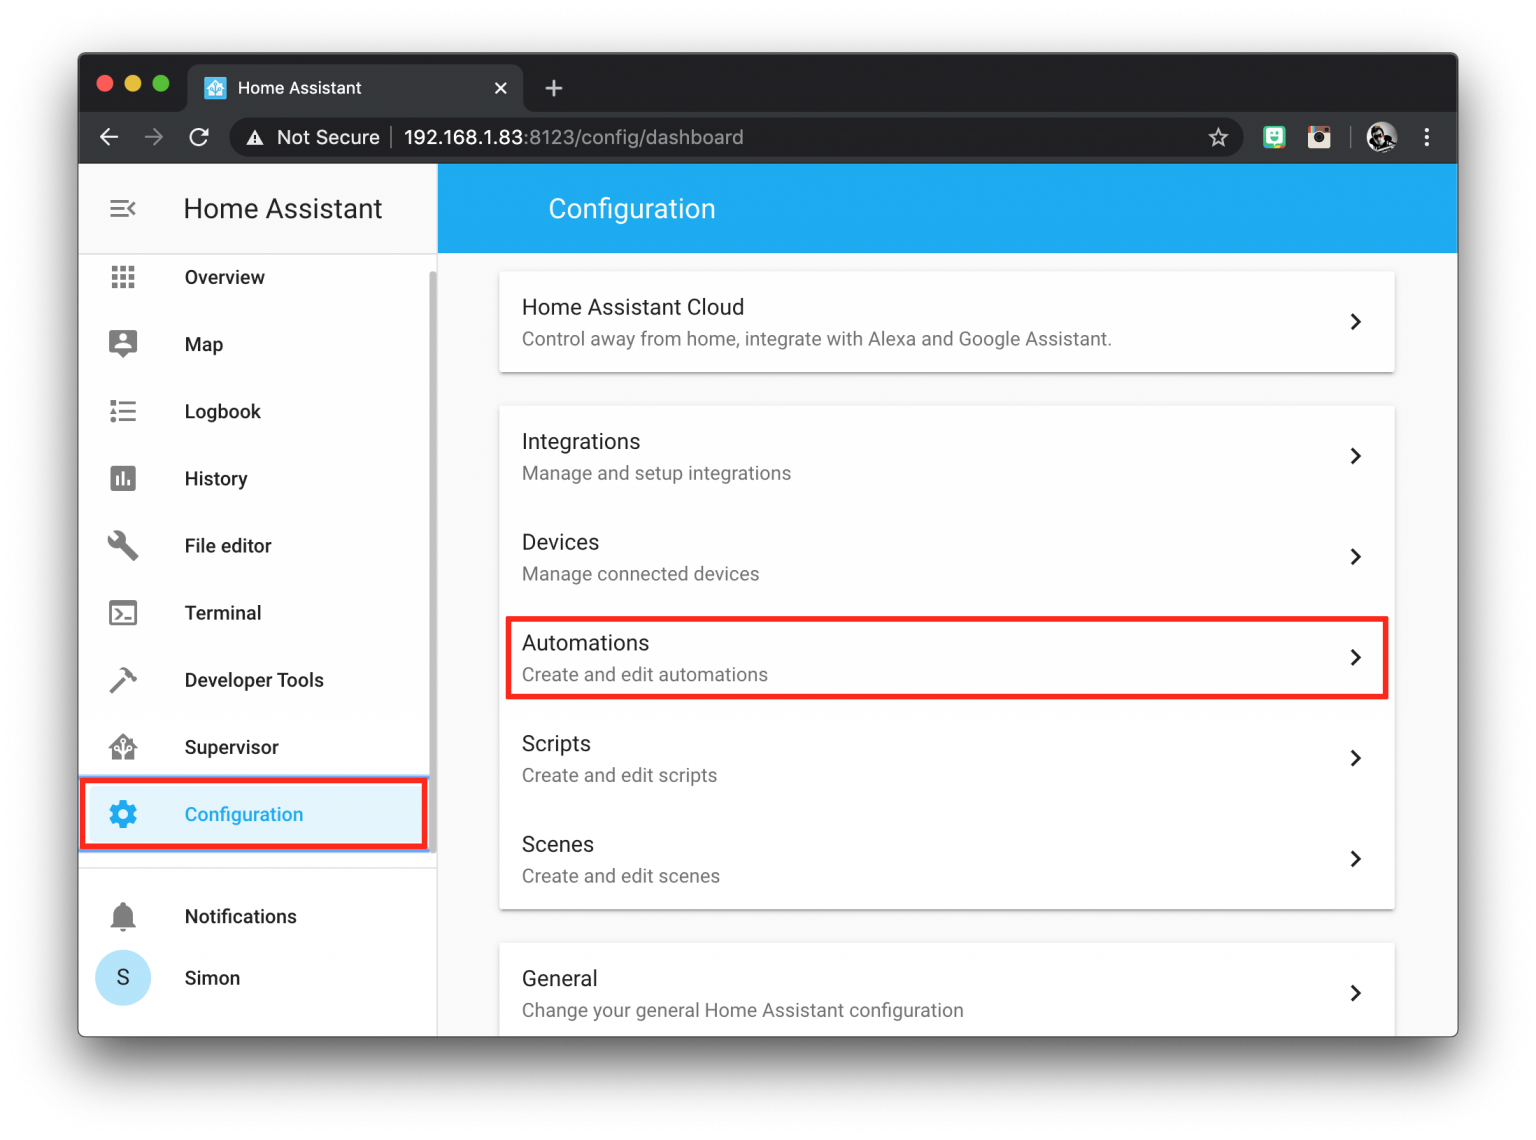This screenshot has width=1536, height=1140.
Task: Click the Map person-marker icon
Action: [x=123, y=344]
